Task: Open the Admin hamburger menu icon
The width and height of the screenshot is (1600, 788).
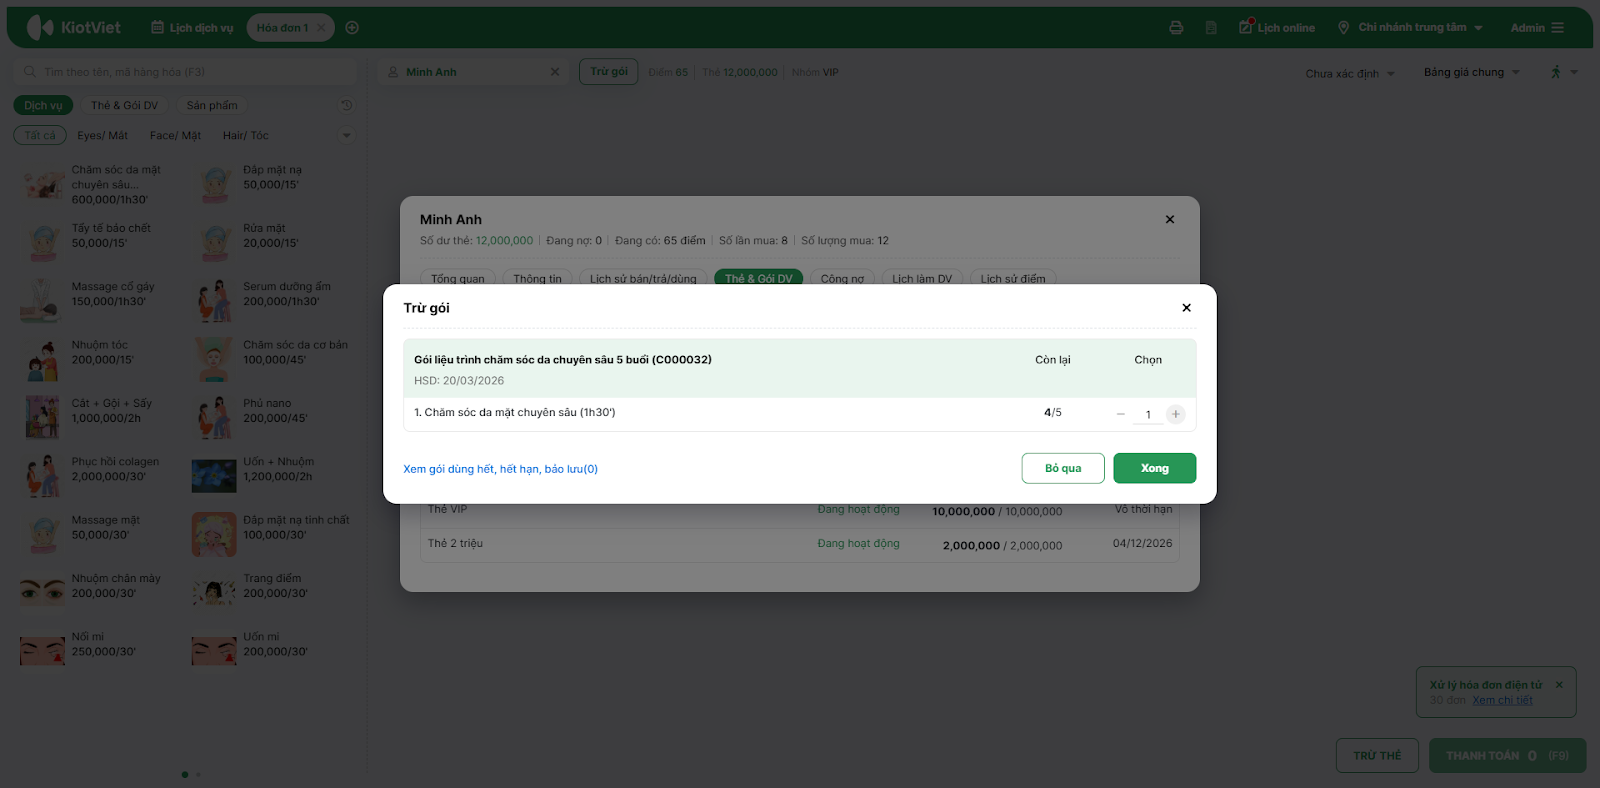Action: coord(1558,28)
